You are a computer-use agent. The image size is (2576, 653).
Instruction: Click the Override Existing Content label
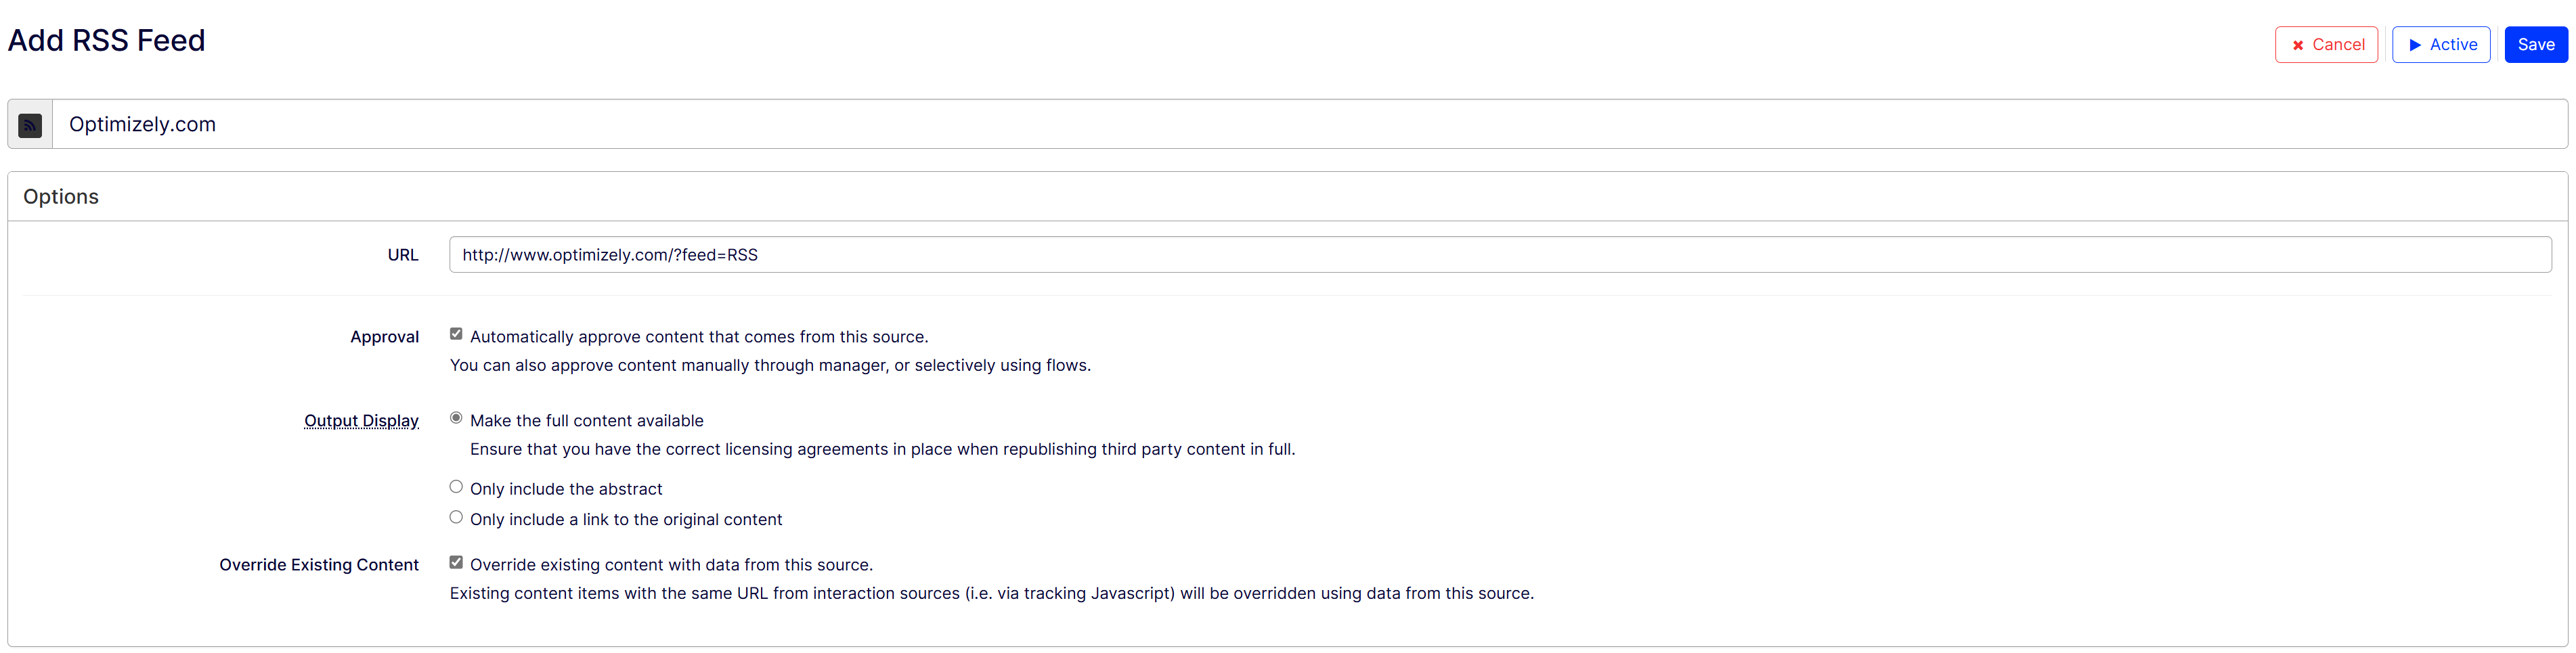click(x=318, y=565)
